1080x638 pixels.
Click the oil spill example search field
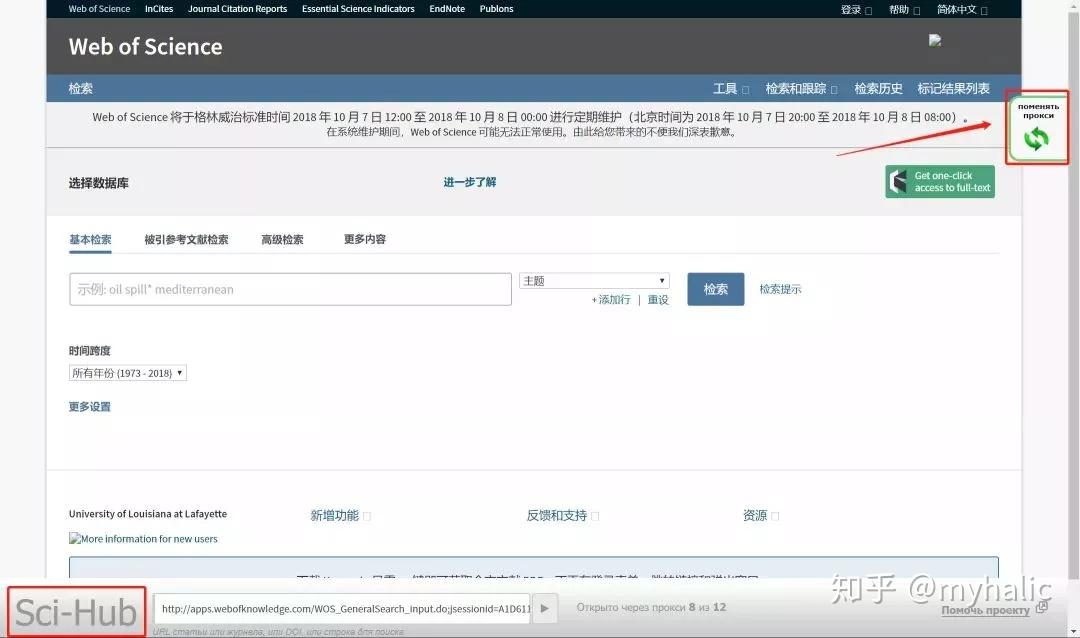(290, 288)
